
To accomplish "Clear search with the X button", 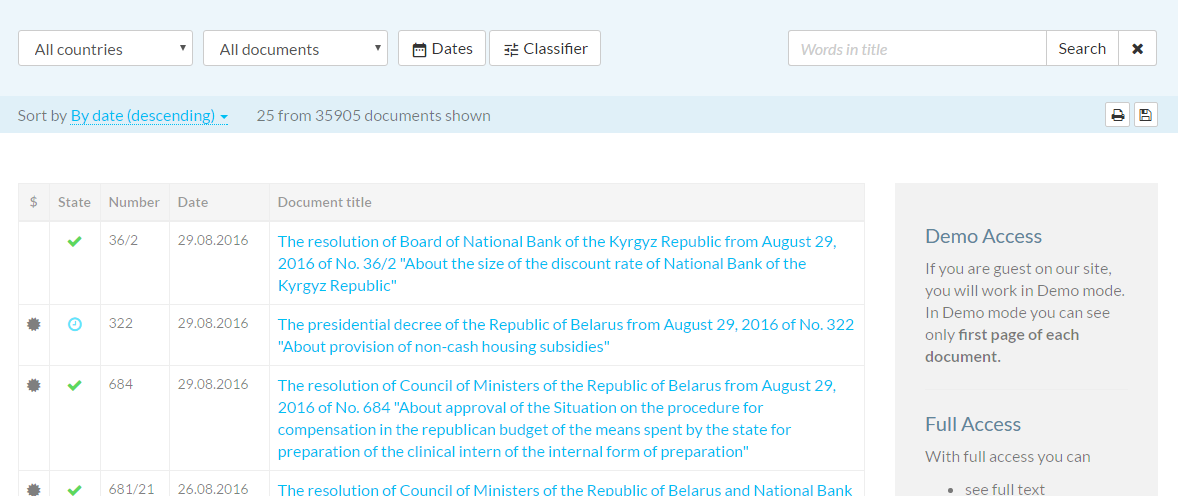I will pos(1137,48).
